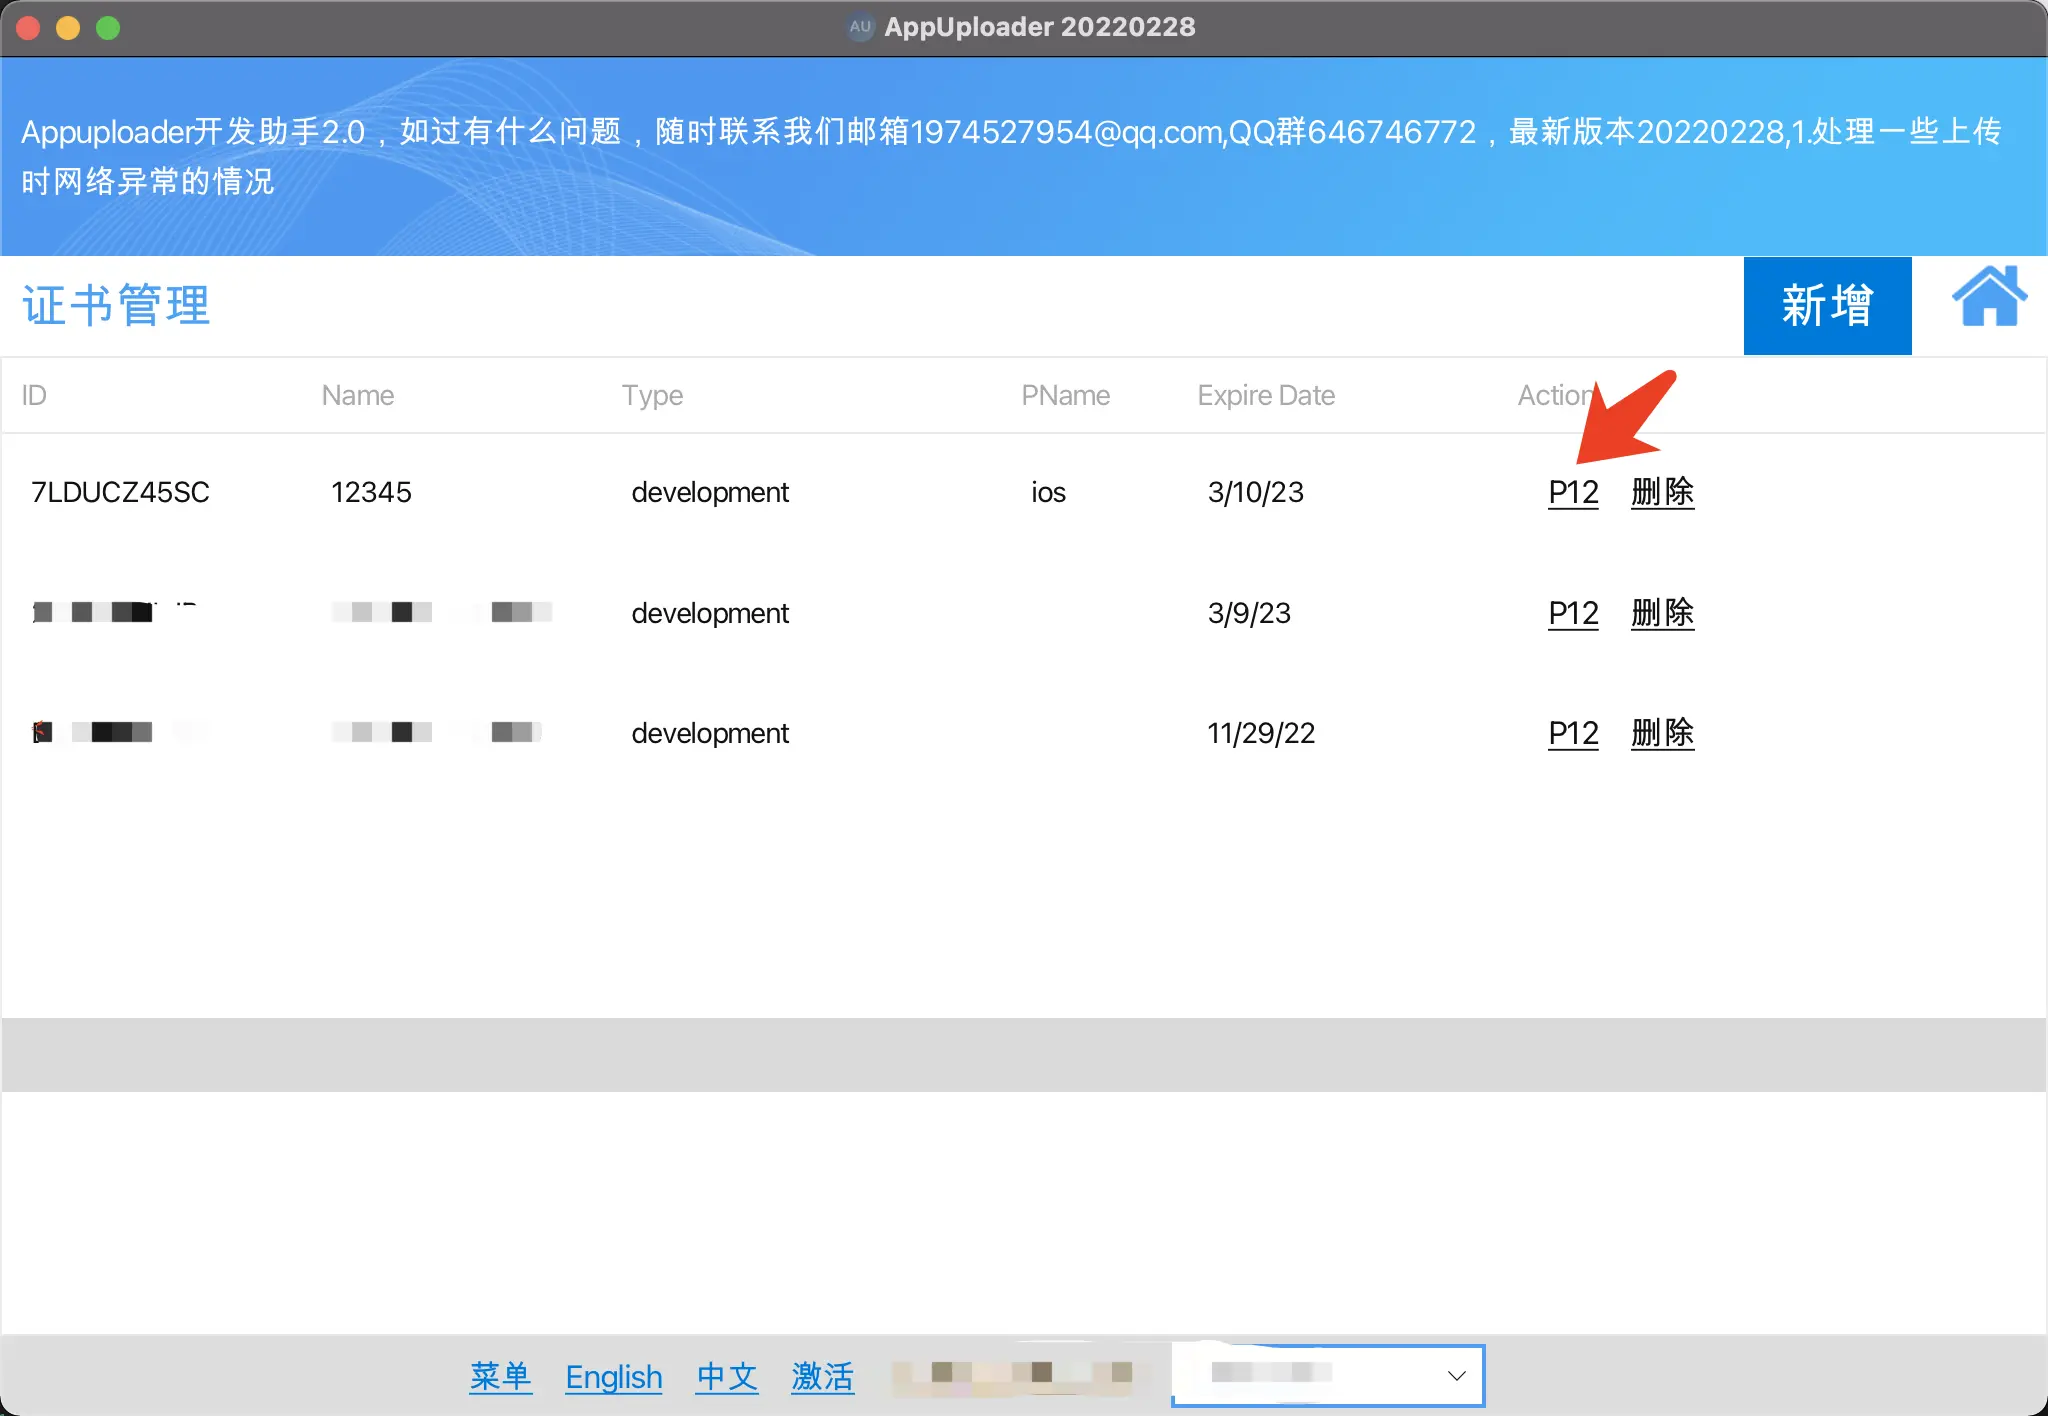The height and width of the screenshot is (1416, 2048).
Task: Export P12 for certificate expiring 3/9/23
Action: [1573, 613]
